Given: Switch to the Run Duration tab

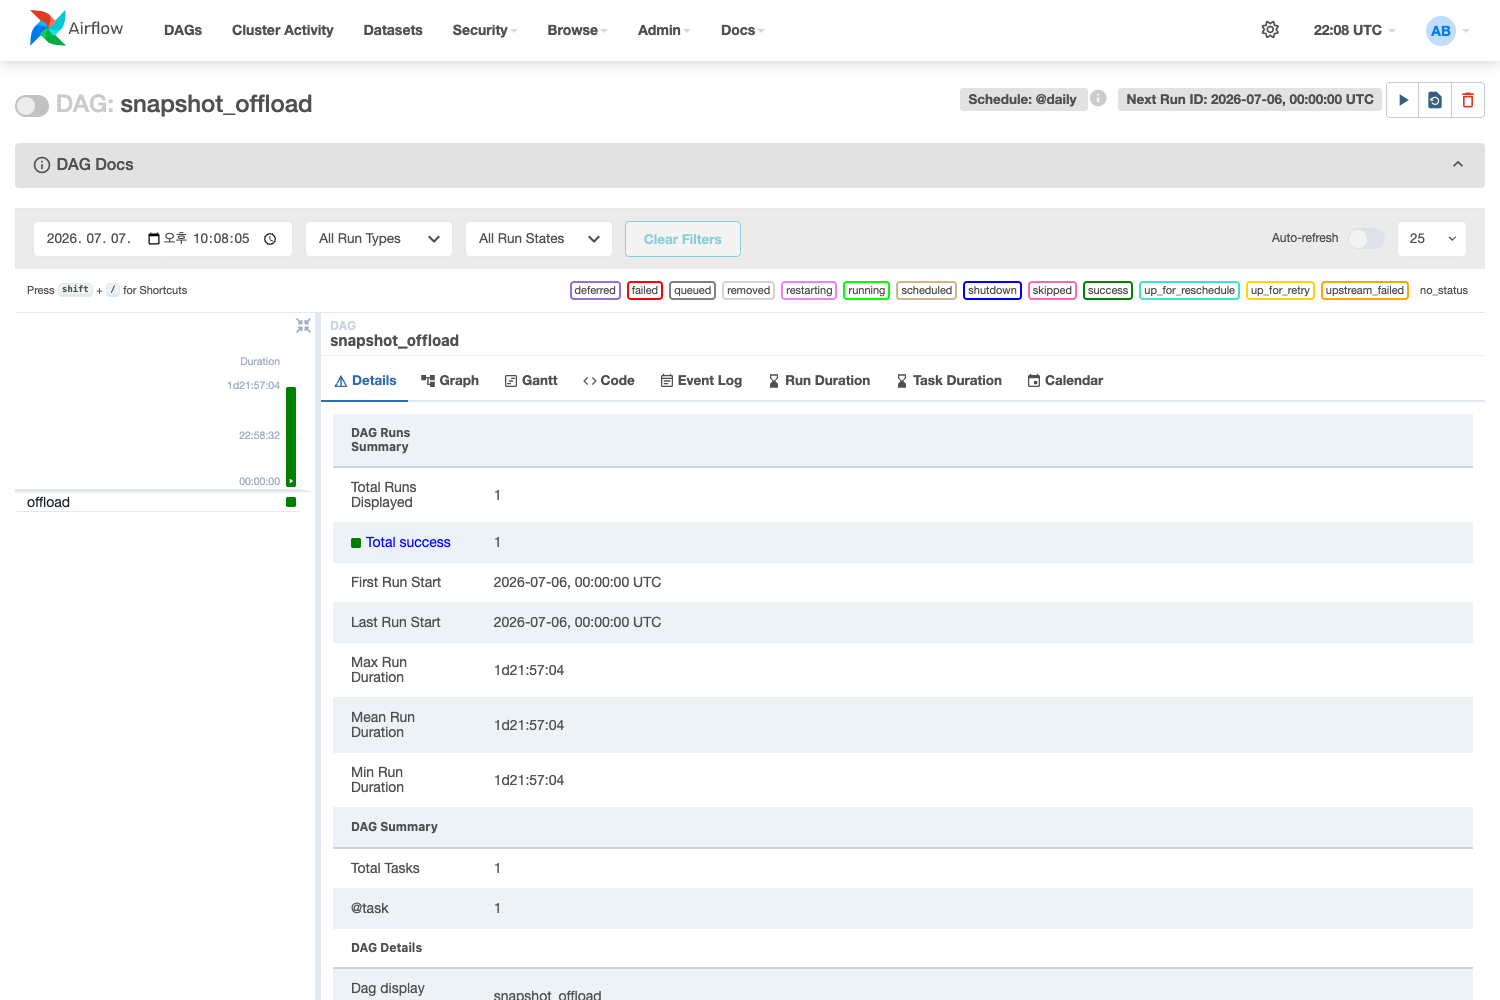Looking at the screenshot, I should pos(819,381).
